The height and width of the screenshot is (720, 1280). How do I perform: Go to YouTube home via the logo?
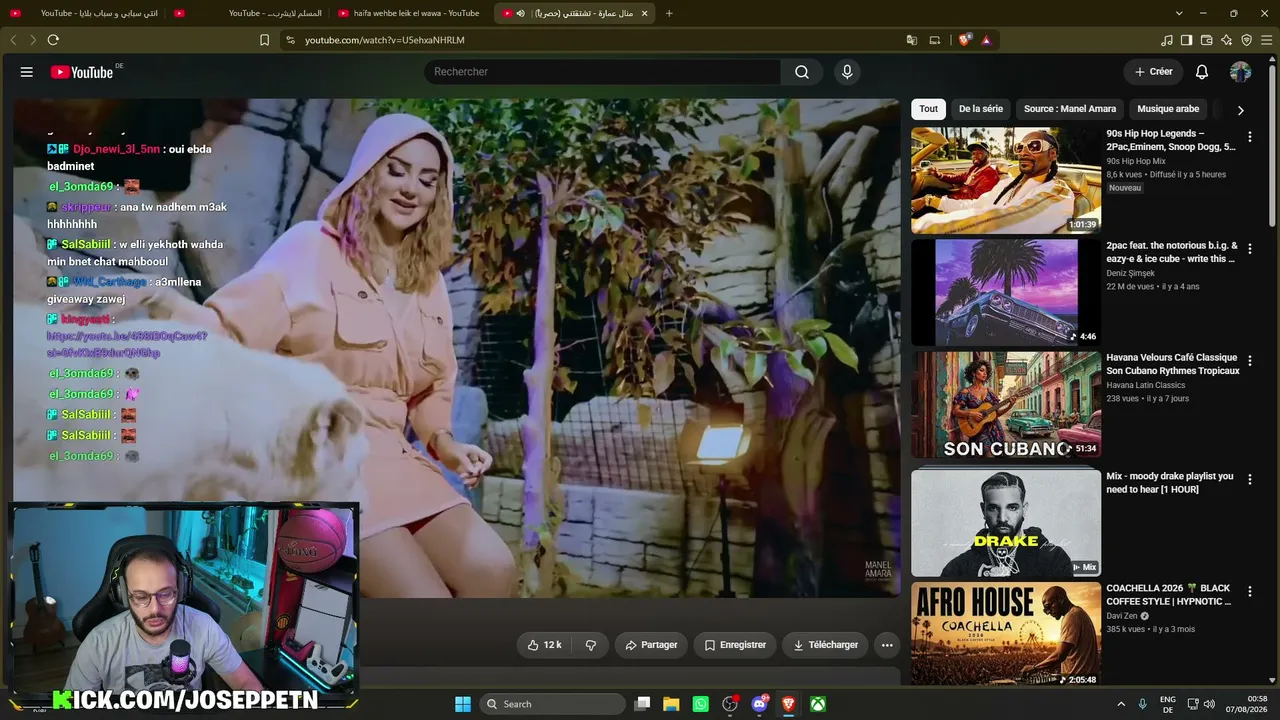point(82,72)
